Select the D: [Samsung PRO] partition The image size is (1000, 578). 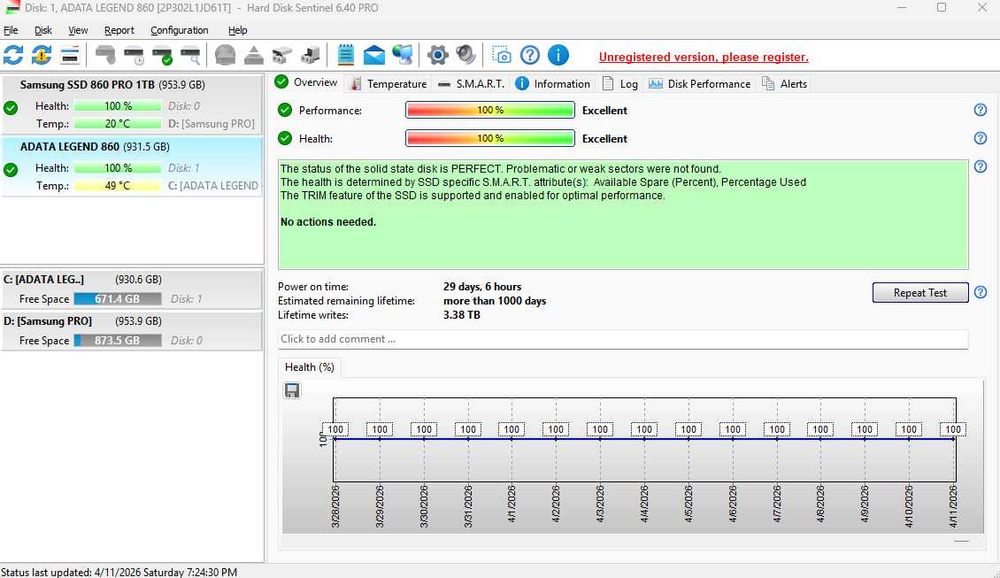pos(132,330)
